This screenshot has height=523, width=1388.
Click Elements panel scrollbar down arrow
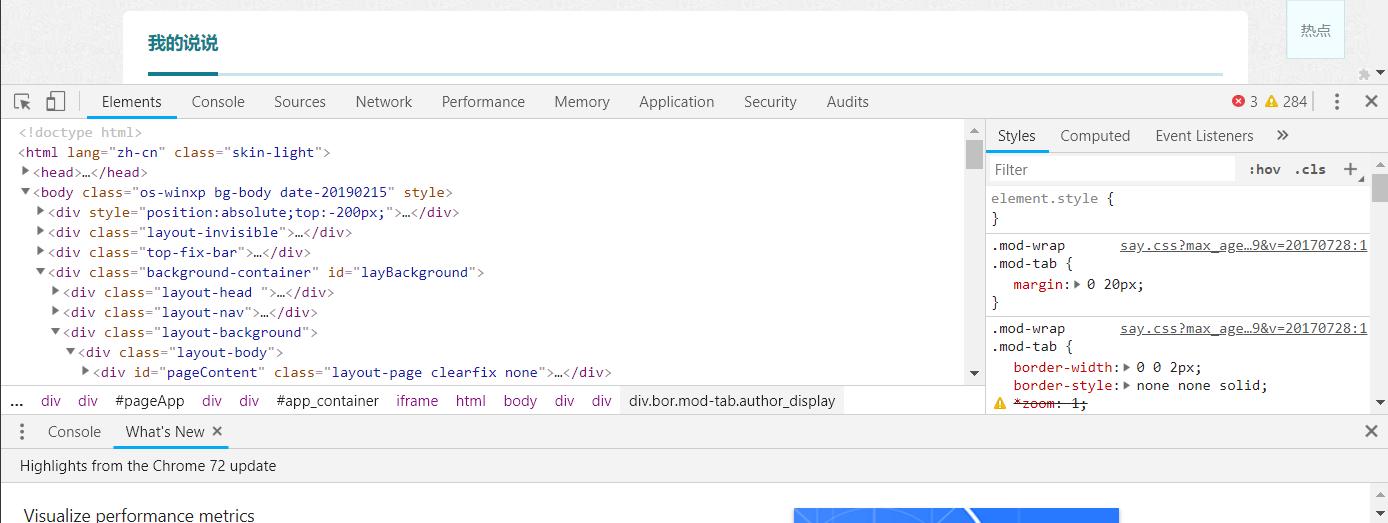click(x=974, y=373)
